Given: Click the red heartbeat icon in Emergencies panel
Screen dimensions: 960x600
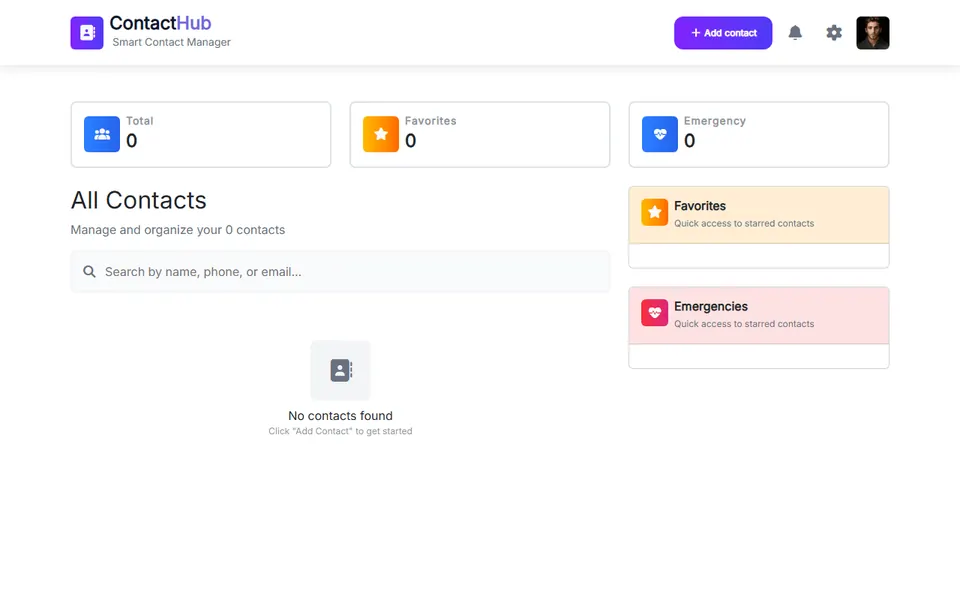Looking at the screenshot, I should click(654, 313).
